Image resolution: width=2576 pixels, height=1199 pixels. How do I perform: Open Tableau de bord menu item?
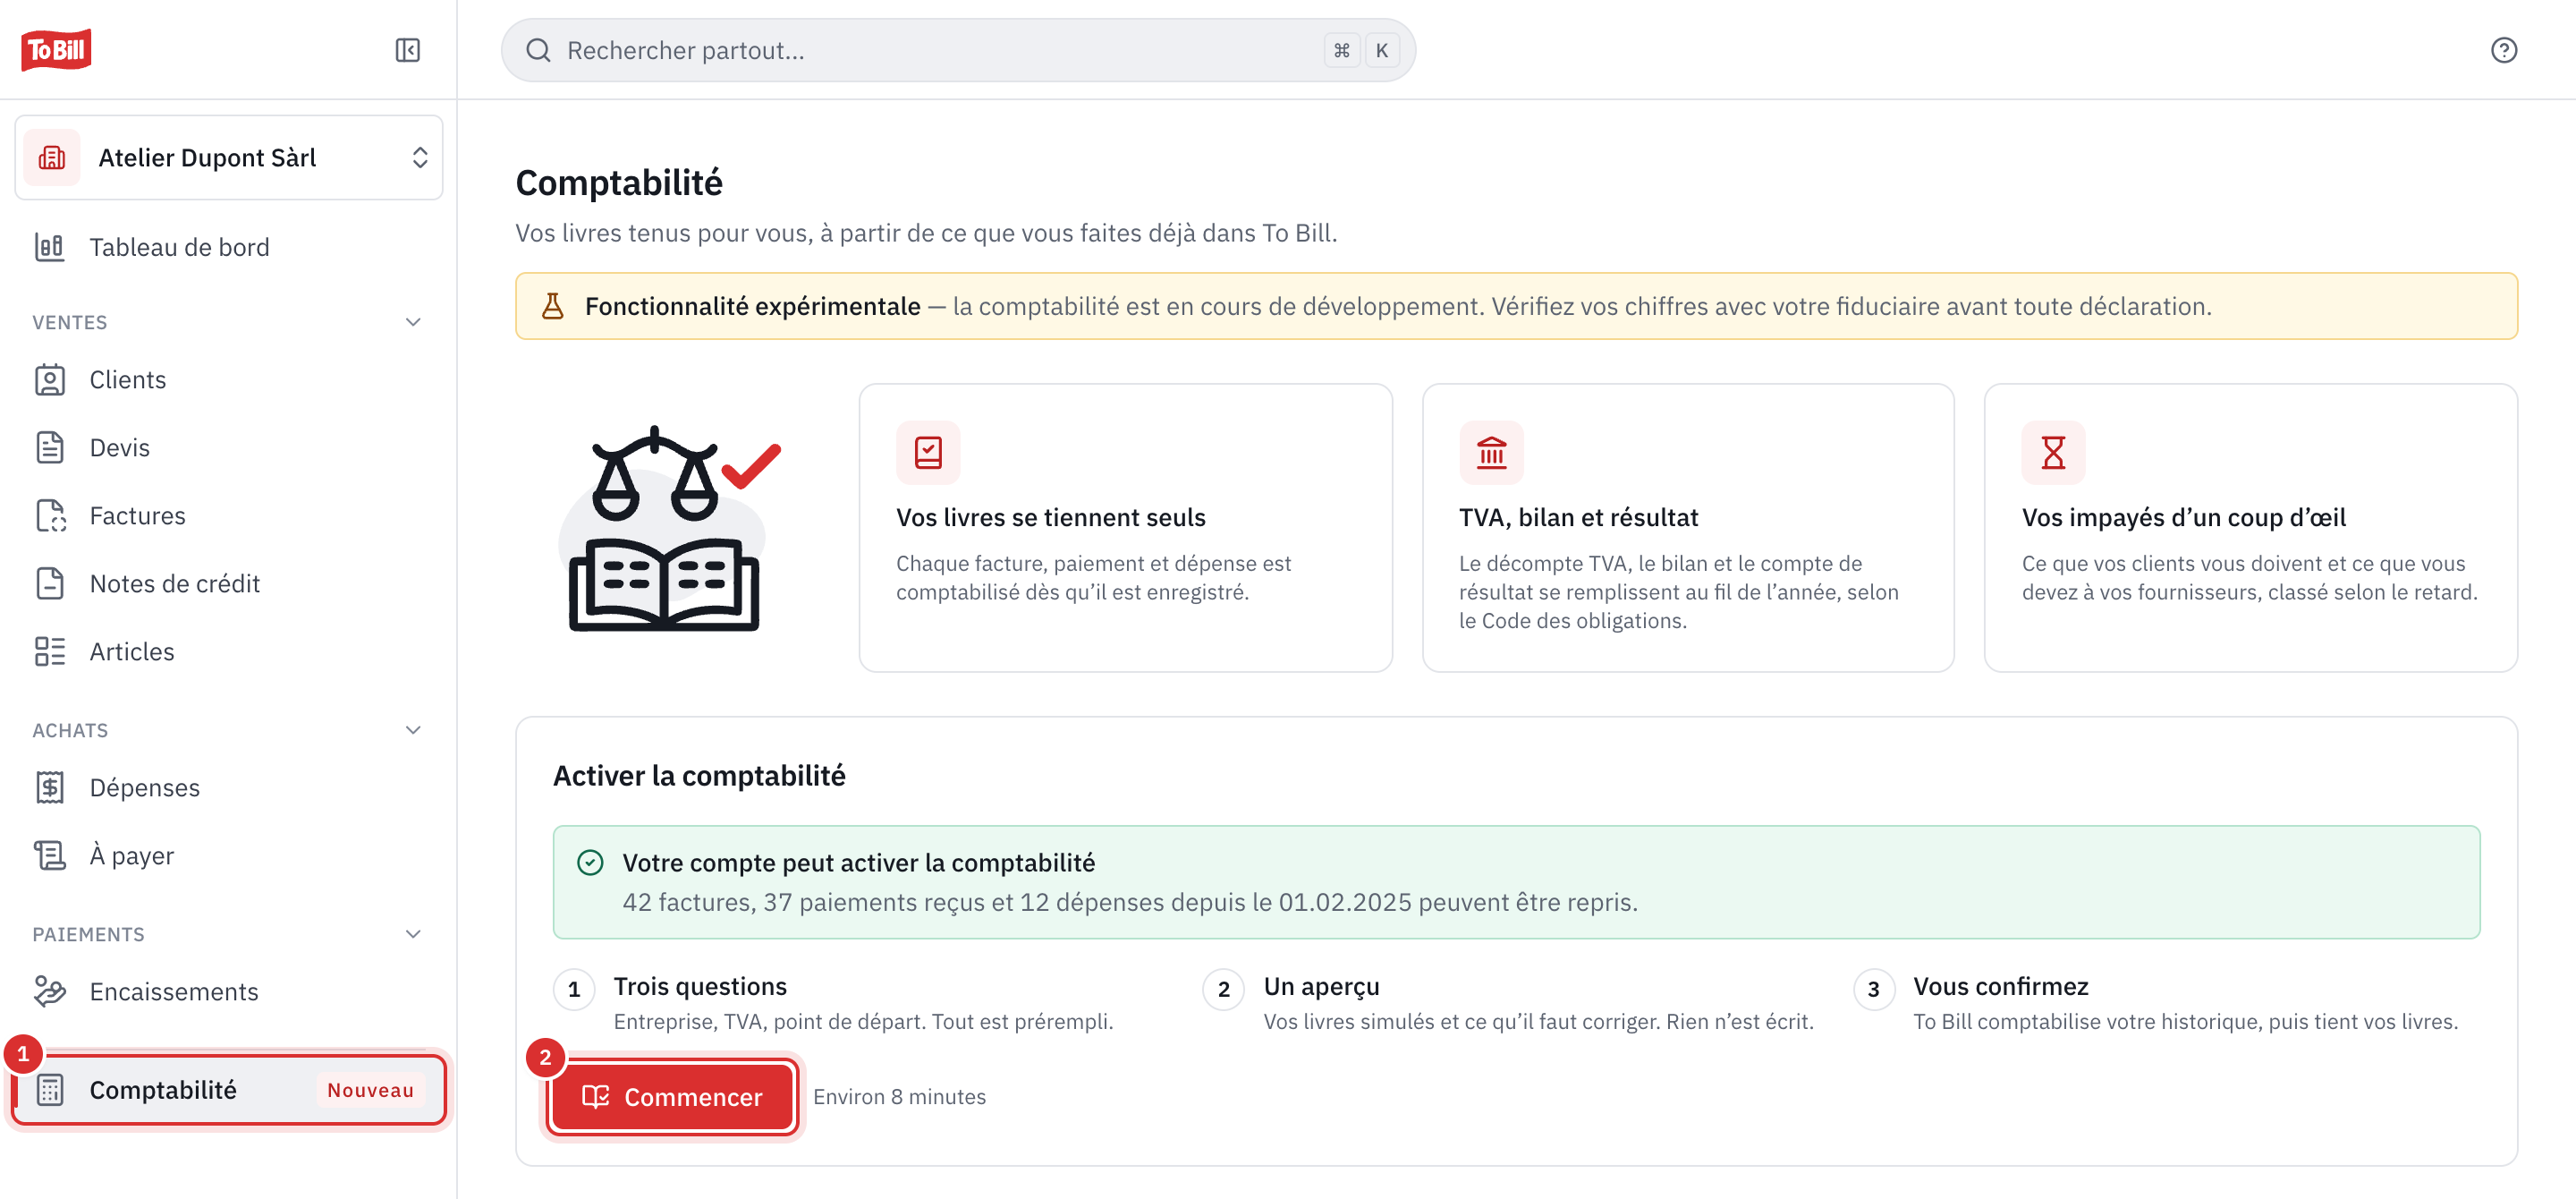(229, 247)
